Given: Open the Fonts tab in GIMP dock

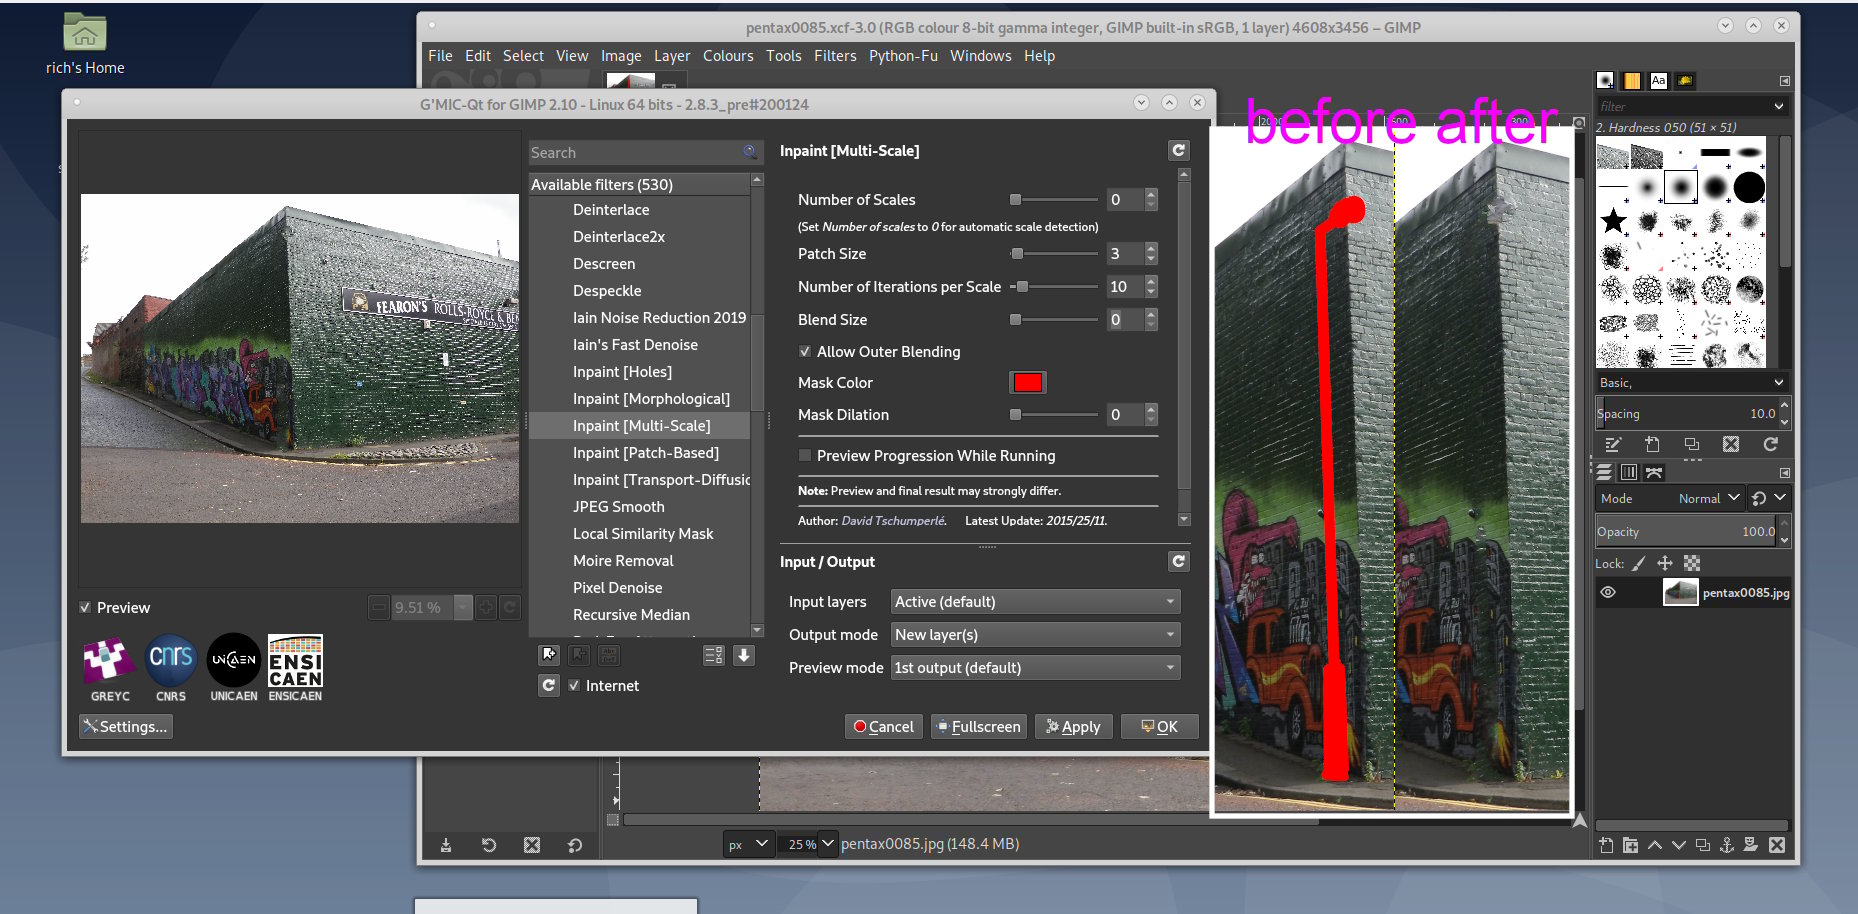Looking at the screenshot, I should (x=1659, y=81).
